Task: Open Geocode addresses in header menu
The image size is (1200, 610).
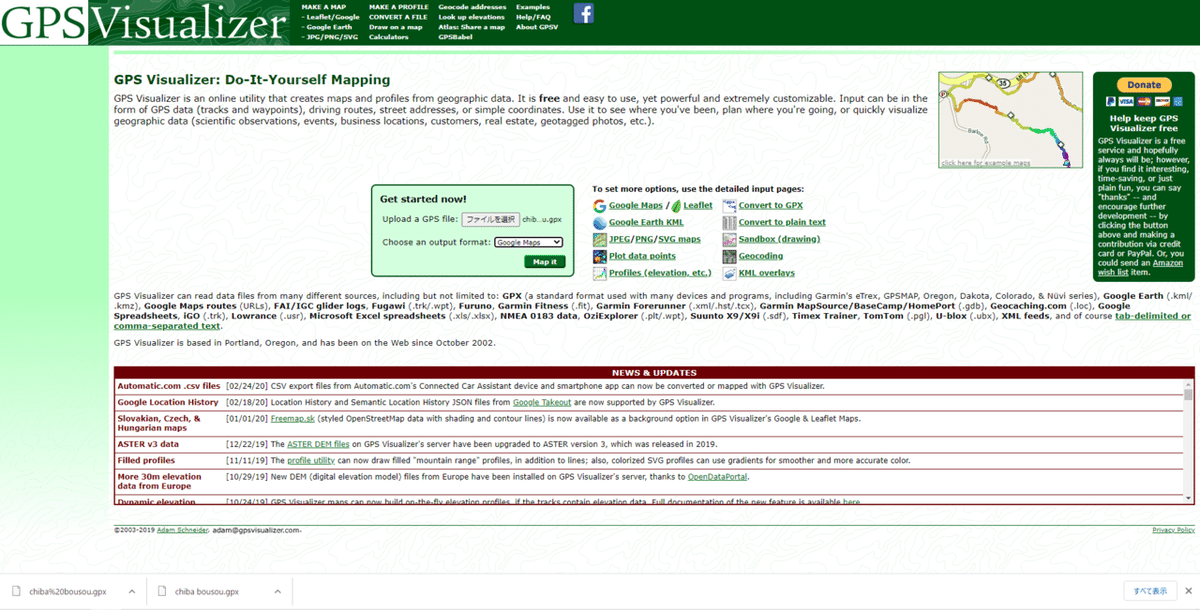Action: click(x=470, y=7)
